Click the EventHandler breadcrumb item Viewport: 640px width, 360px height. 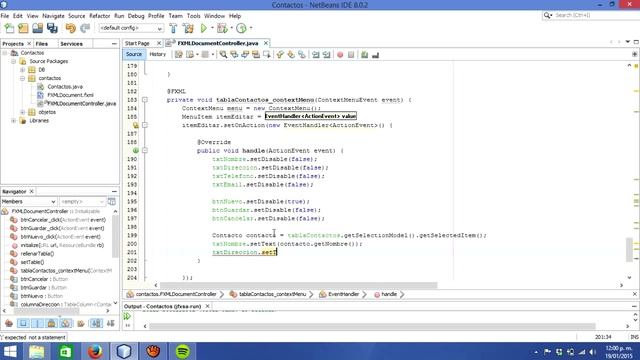click(343, 294)
